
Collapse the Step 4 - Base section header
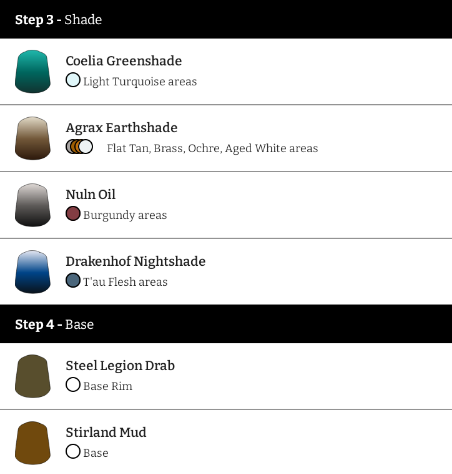[x=226, y=324]
